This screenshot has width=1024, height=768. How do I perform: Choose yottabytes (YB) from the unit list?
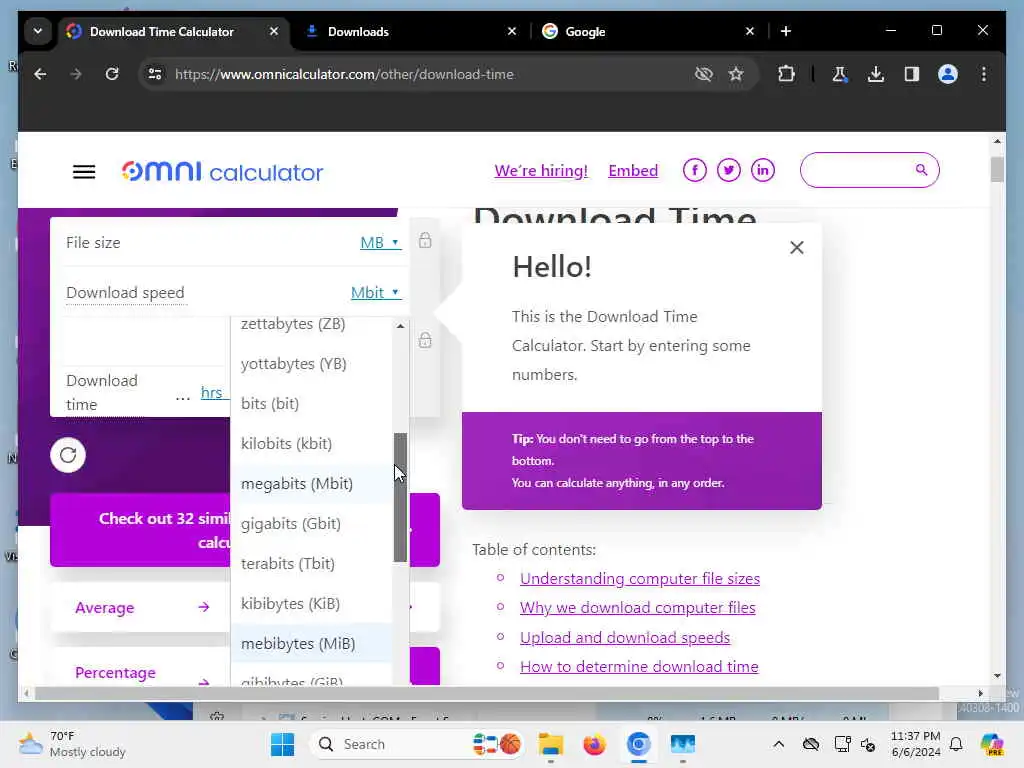[x=312, y=364]
